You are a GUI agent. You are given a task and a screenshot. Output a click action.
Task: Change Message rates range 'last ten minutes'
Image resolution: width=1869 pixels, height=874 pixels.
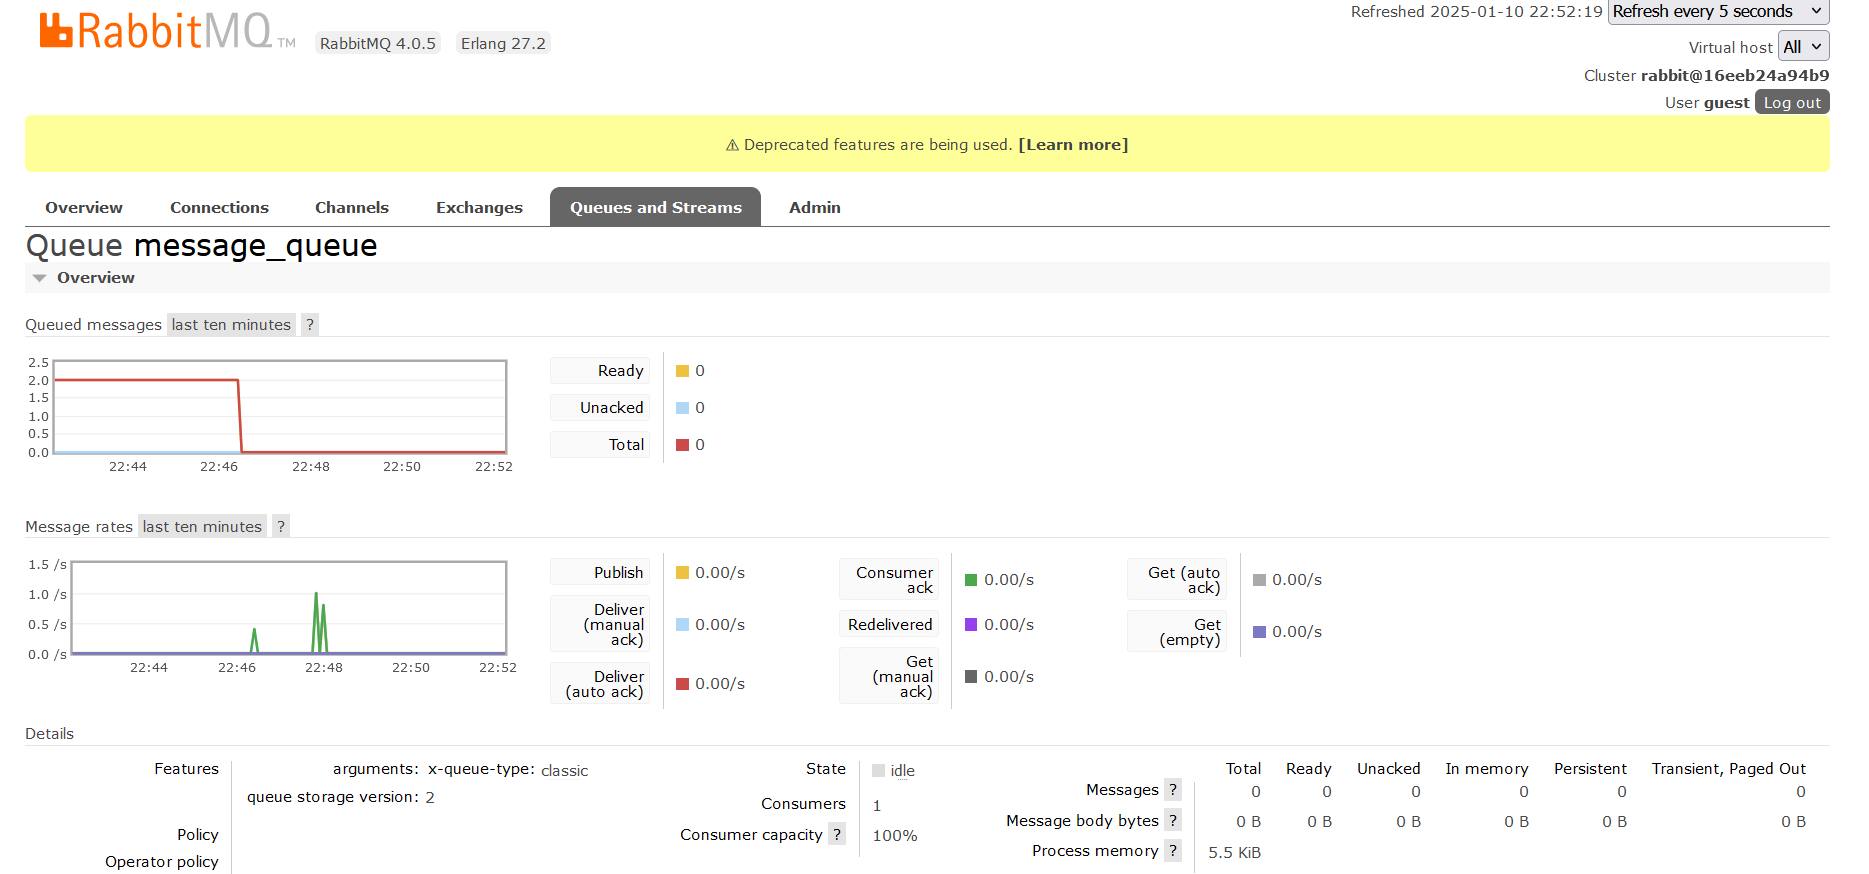pyautogui.click(x=202, y=526)
